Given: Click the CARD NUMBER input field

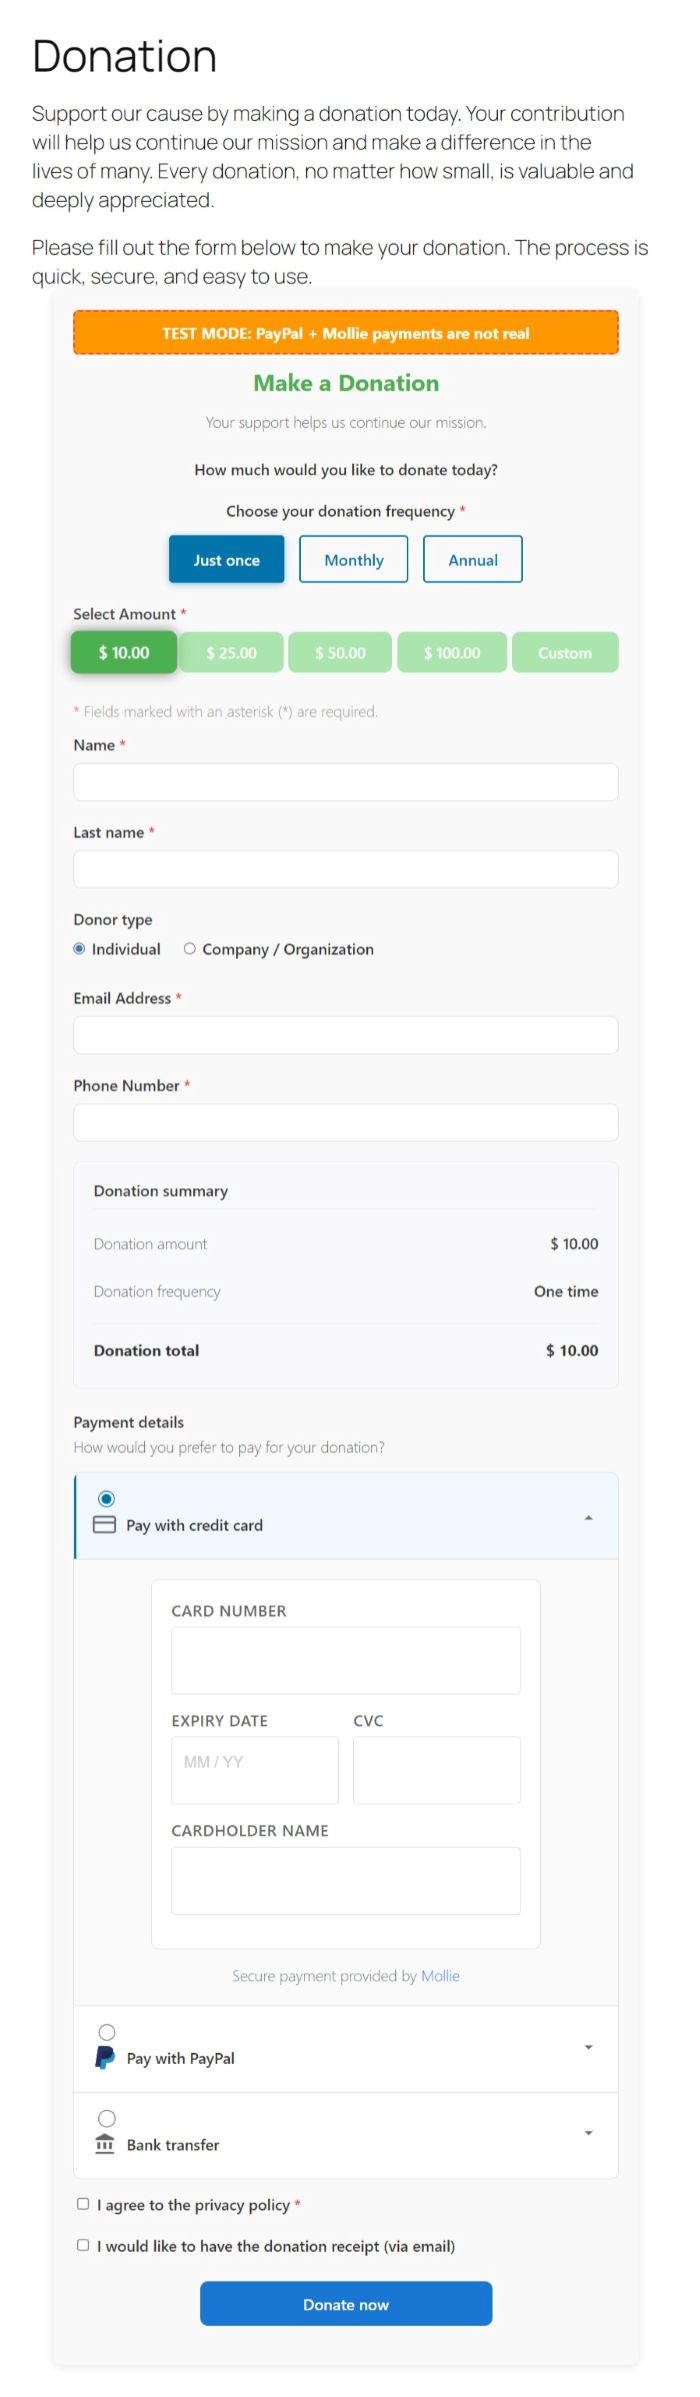Looking at the screenshot, I should 345,1660.
